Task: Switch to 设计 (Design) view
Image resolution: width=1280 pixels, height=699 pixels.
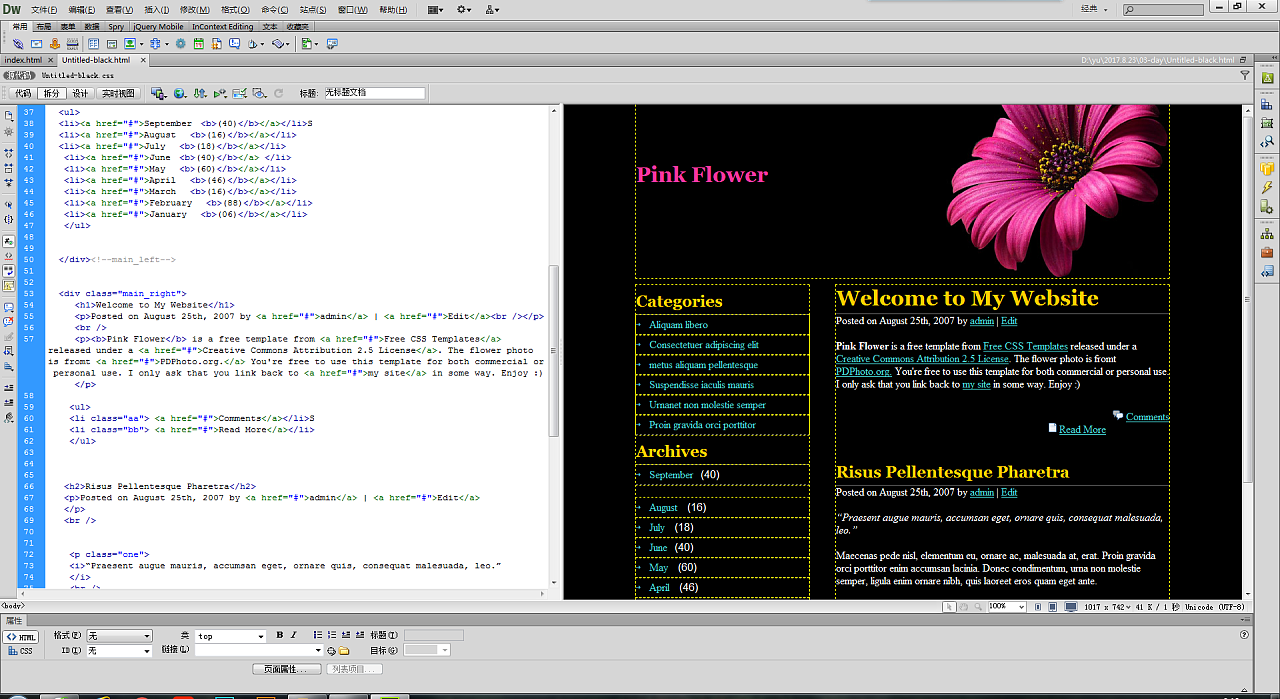Action: coord(80,93)
